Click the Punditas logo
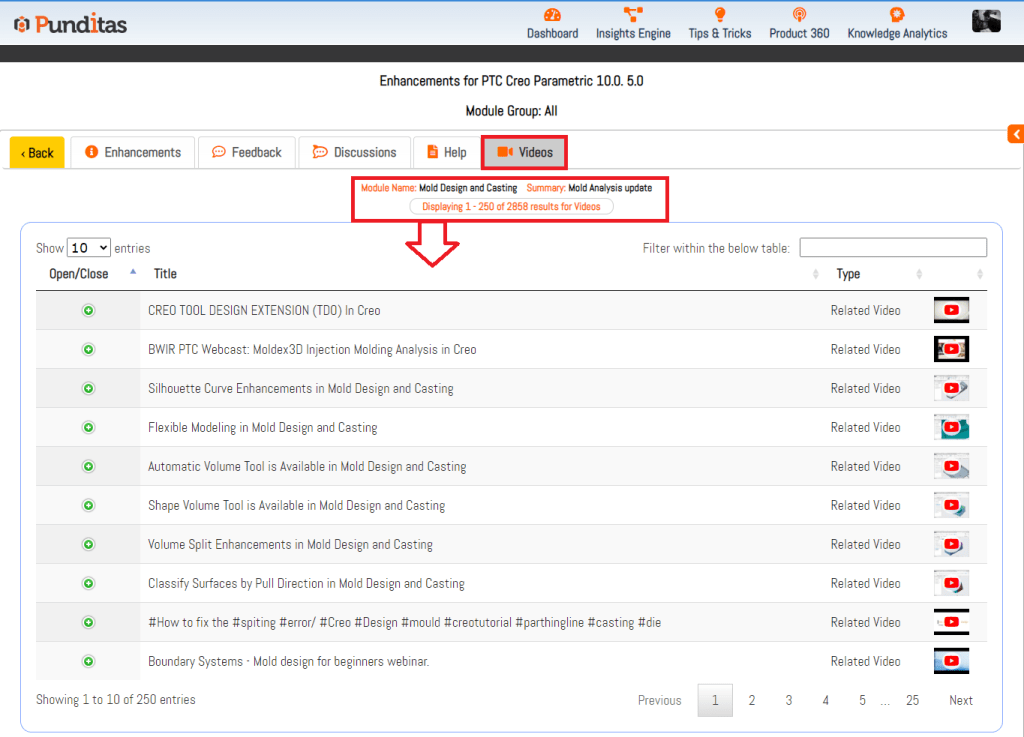Image resolution: width=1024 pixels, height=737 pixels. click(x=71, y=24)
